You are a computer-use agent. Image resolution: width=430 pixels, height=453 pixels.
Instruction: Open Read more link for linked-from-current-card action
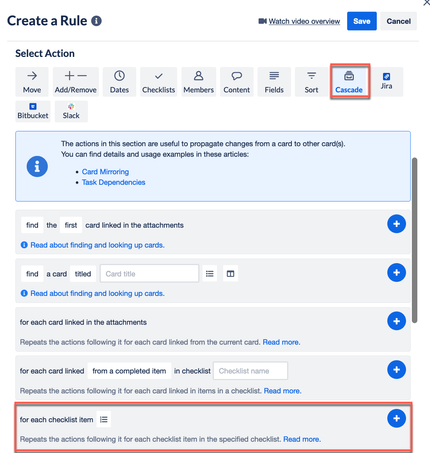coord(281,342)
